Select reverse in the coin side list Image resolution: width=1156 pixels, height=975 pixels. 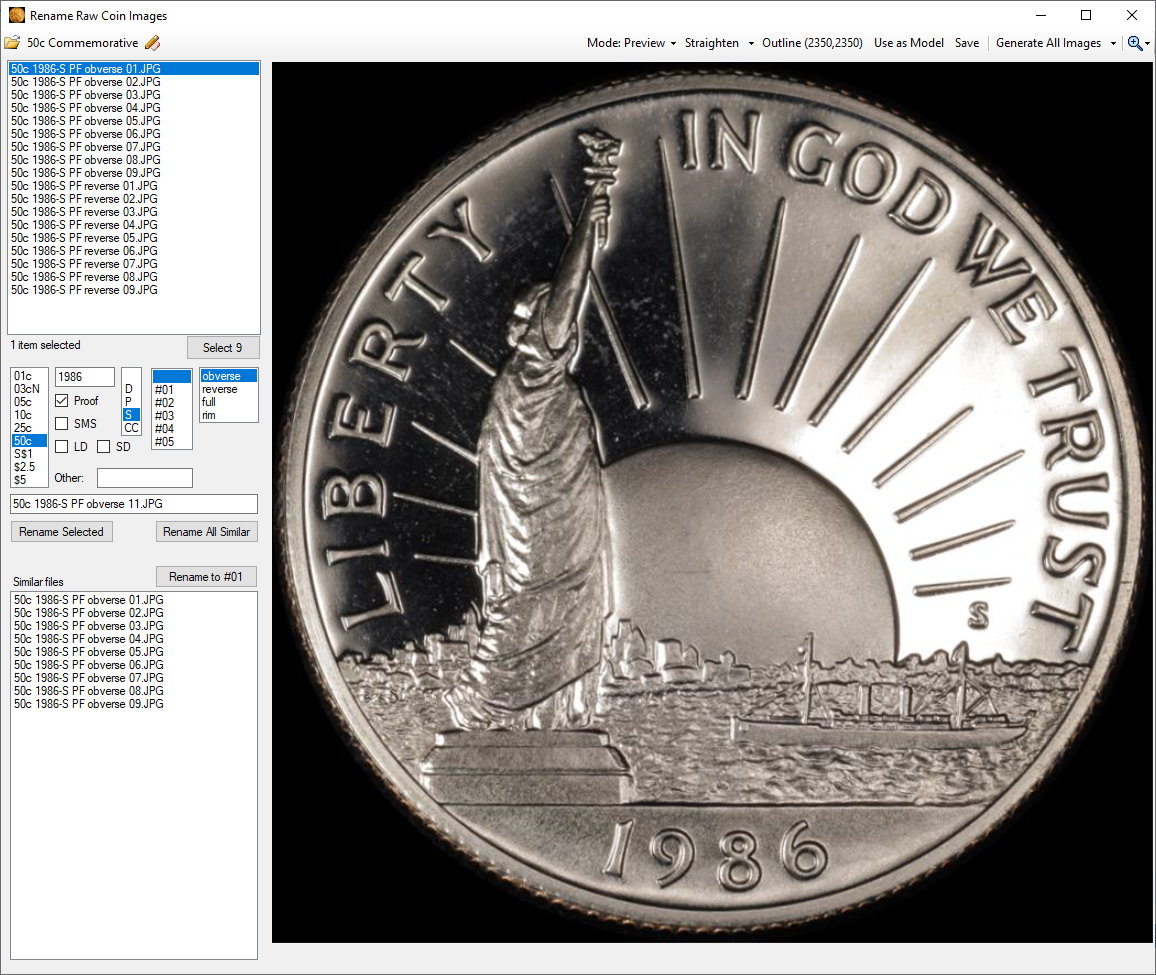(x=220, y=389)
